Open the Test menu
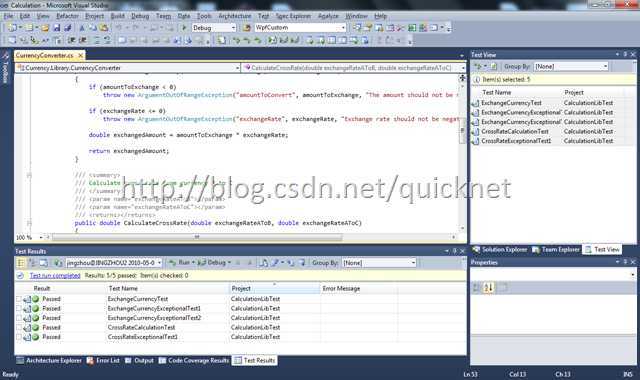Image resolution: width=640 pixels, height=380 pixels. pyautogui.click(x=263, y=16)
